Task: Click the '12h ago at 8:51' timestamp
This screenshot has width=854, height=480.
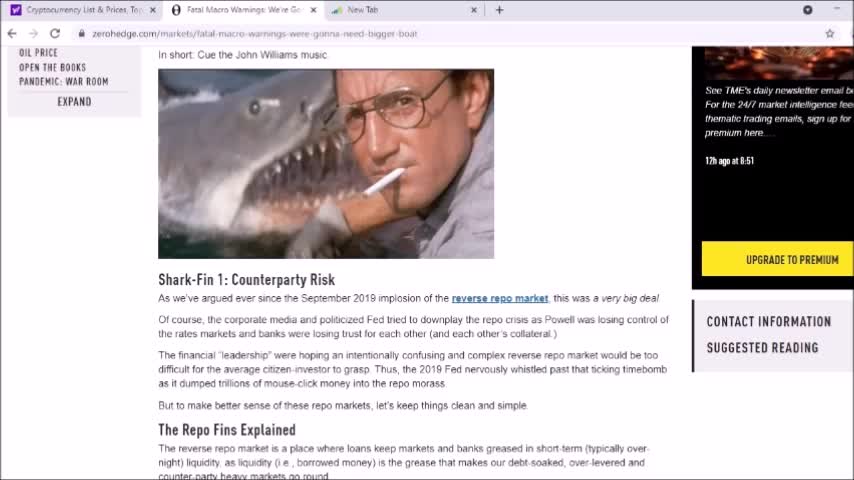Action: pos(729,161)
